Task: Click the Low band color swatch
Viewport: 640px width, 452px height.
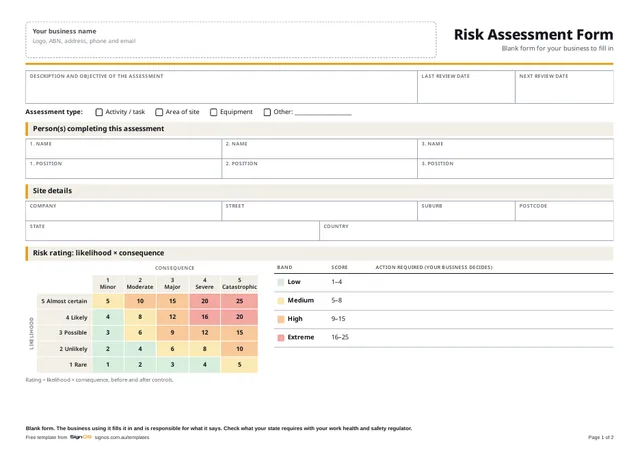Action: click(x=281, y=282)
